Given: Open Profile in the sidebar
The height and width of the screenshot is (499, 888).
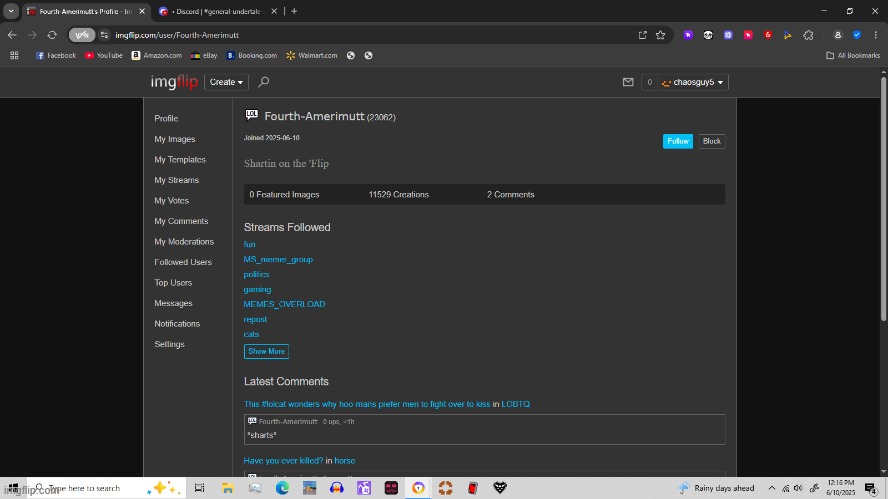Looking at the screenshot, I should click(x=166, y=118).
